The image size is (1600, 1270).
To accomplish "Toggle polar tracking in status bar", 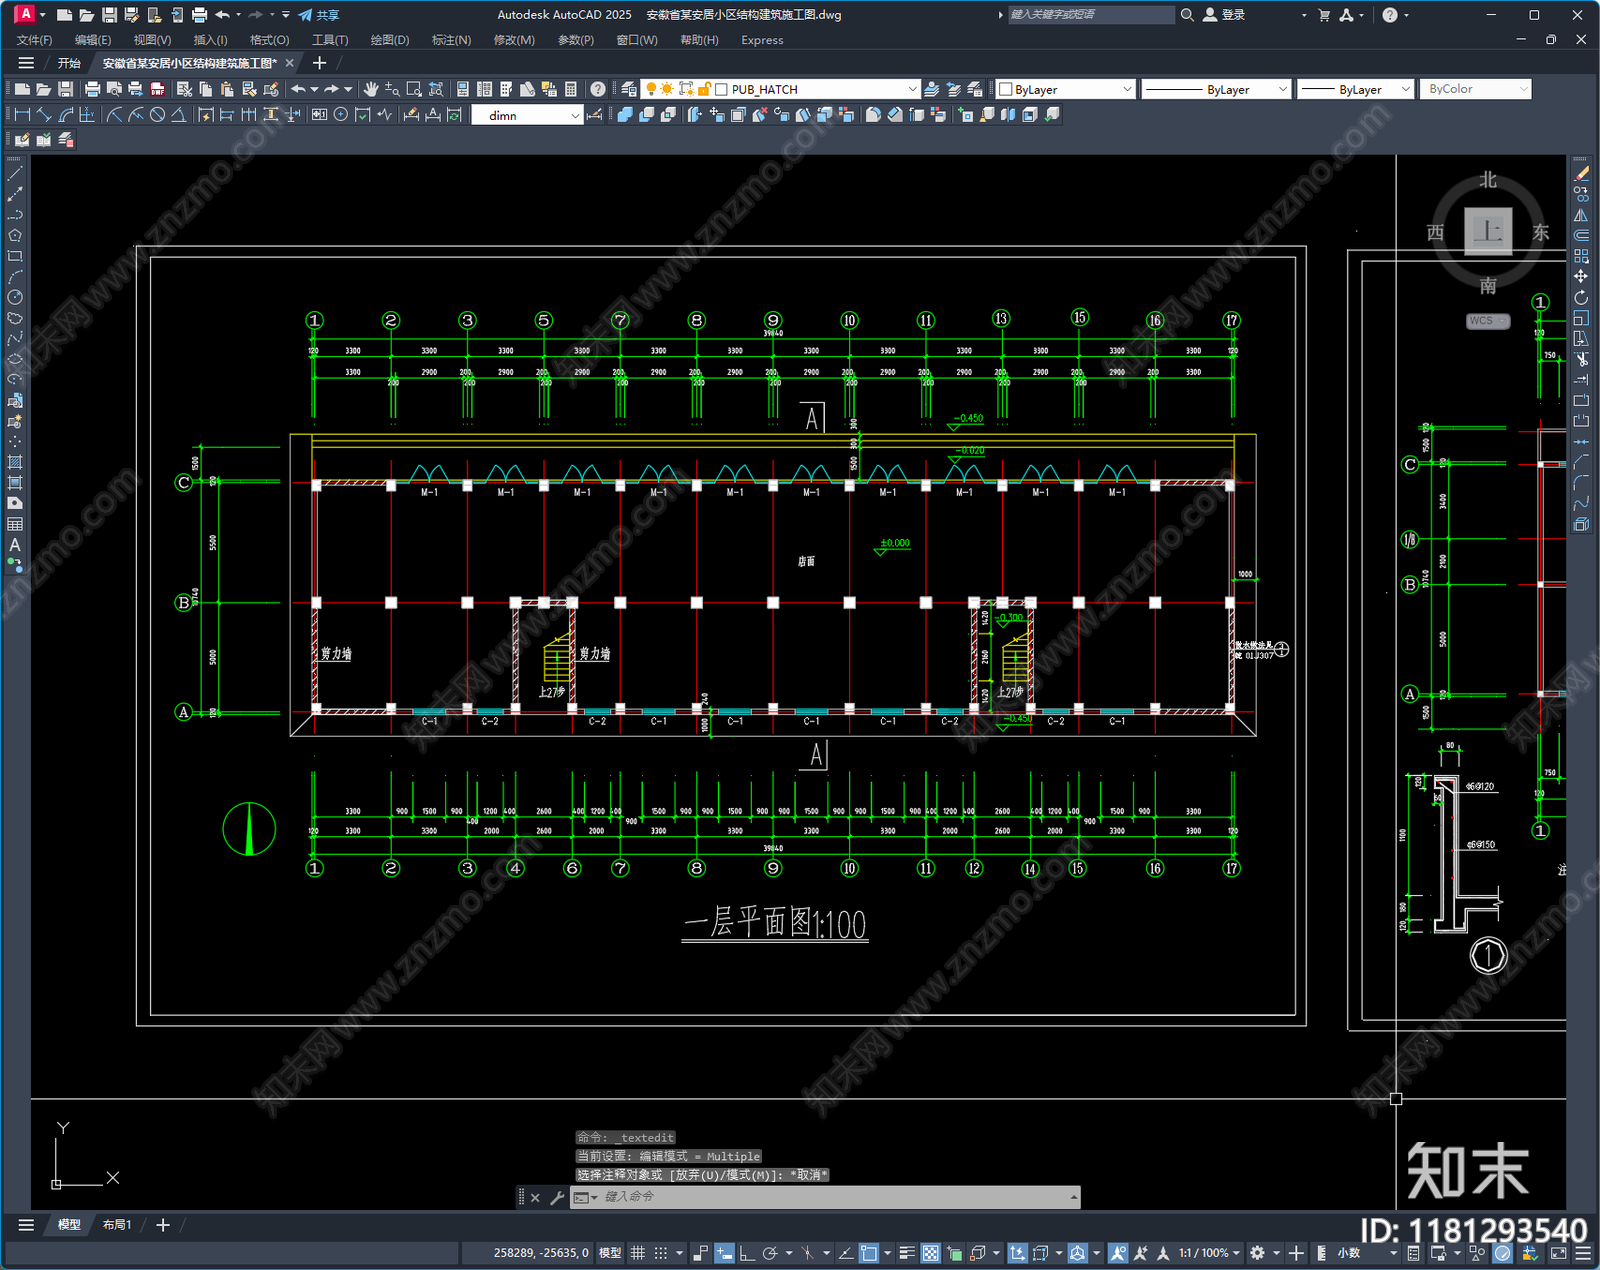I will click(x=770, y=1253).
